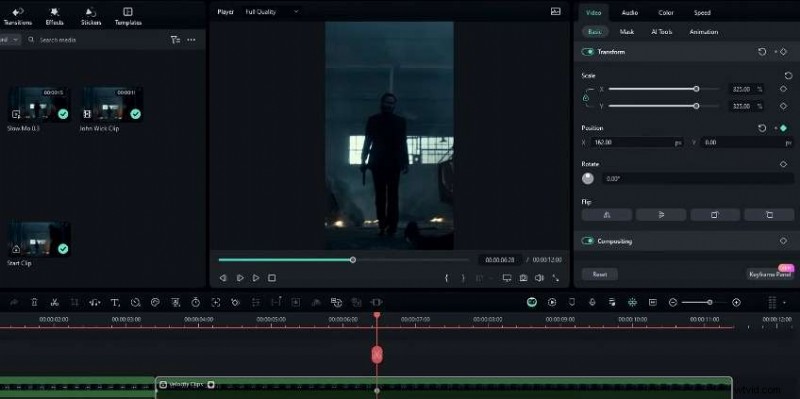Click the microphone voiceover icon

[592, 303]
